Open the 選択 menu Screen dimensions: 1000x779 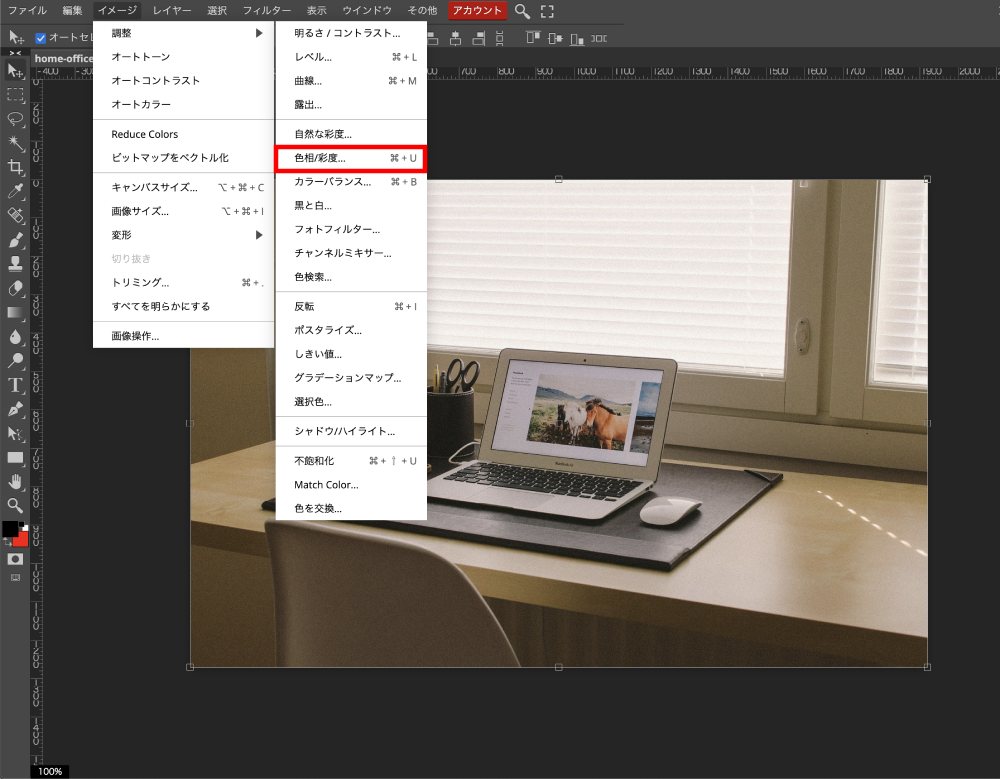pos(217,10)
